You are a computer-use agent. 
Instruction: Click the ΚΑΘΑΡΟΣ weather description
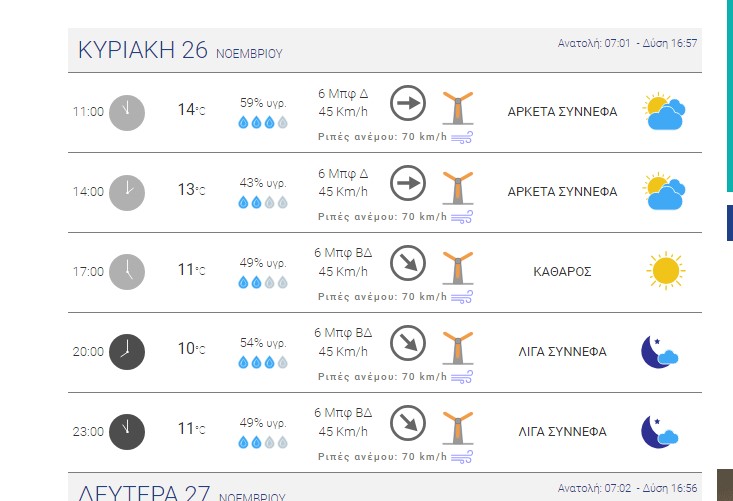pyautogui.click(x=563, y=271)
